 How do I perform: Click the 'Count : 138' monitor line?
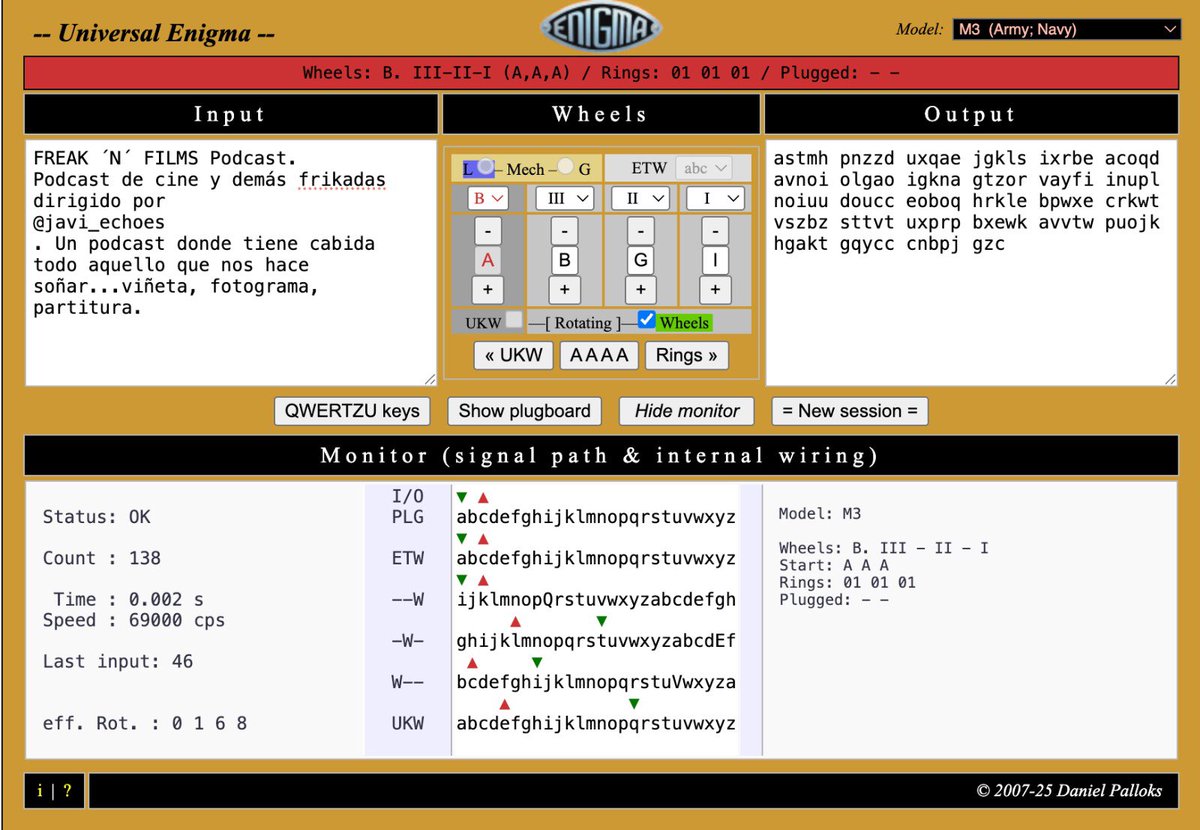[102, 558]
